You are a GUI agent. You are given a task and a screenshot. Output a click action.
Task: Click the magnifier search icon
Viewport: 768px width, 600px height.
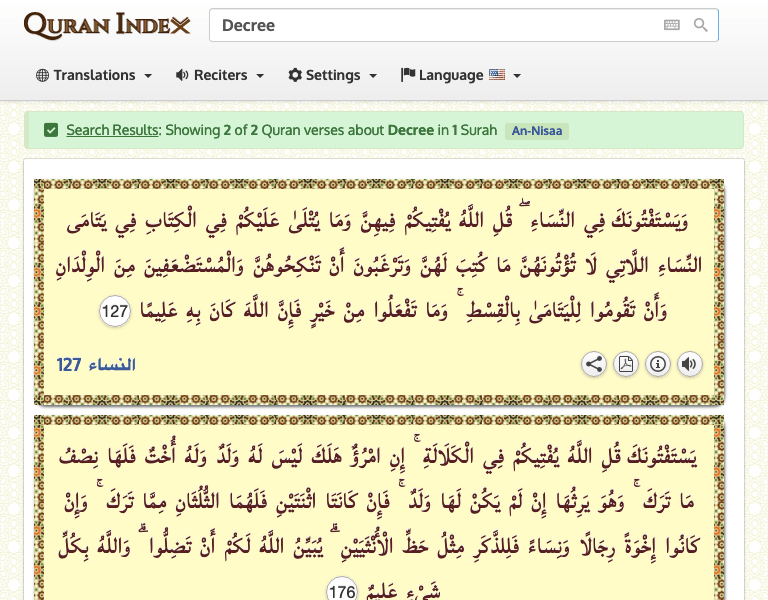pos(700,25)
